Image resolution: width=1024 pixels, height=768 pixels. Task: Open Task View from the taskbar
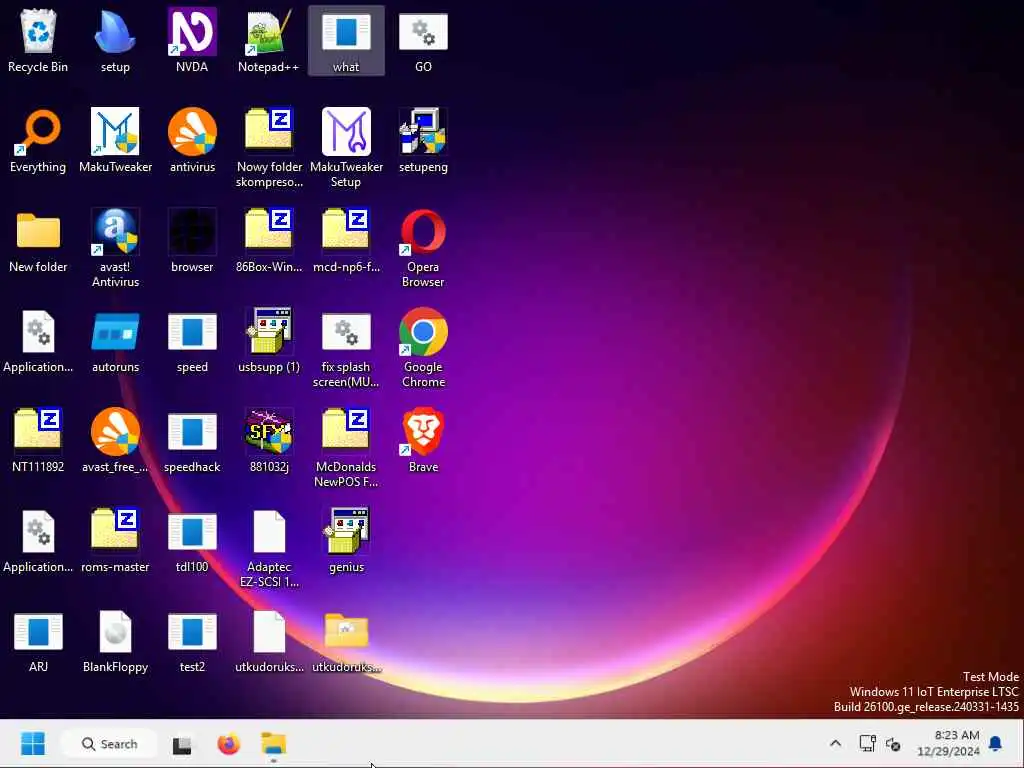[182, 744]
